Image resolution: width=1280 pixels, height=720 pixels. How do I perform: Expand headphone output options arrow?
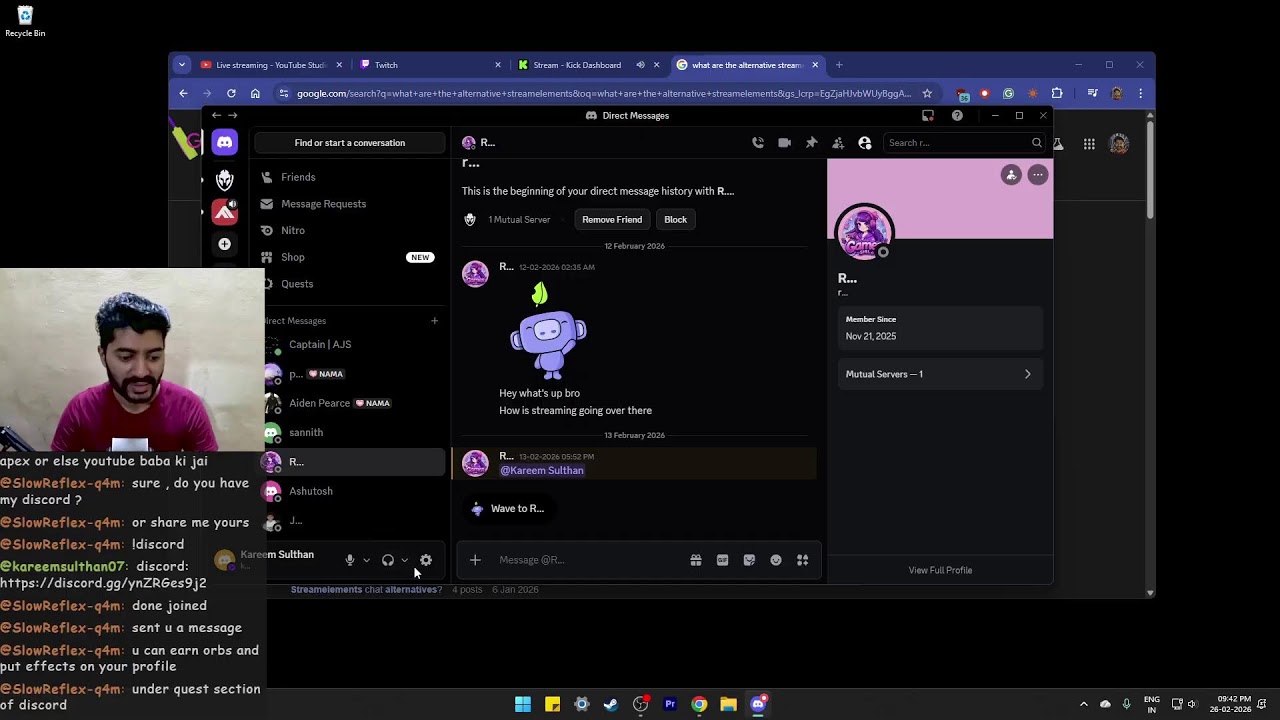404,560
